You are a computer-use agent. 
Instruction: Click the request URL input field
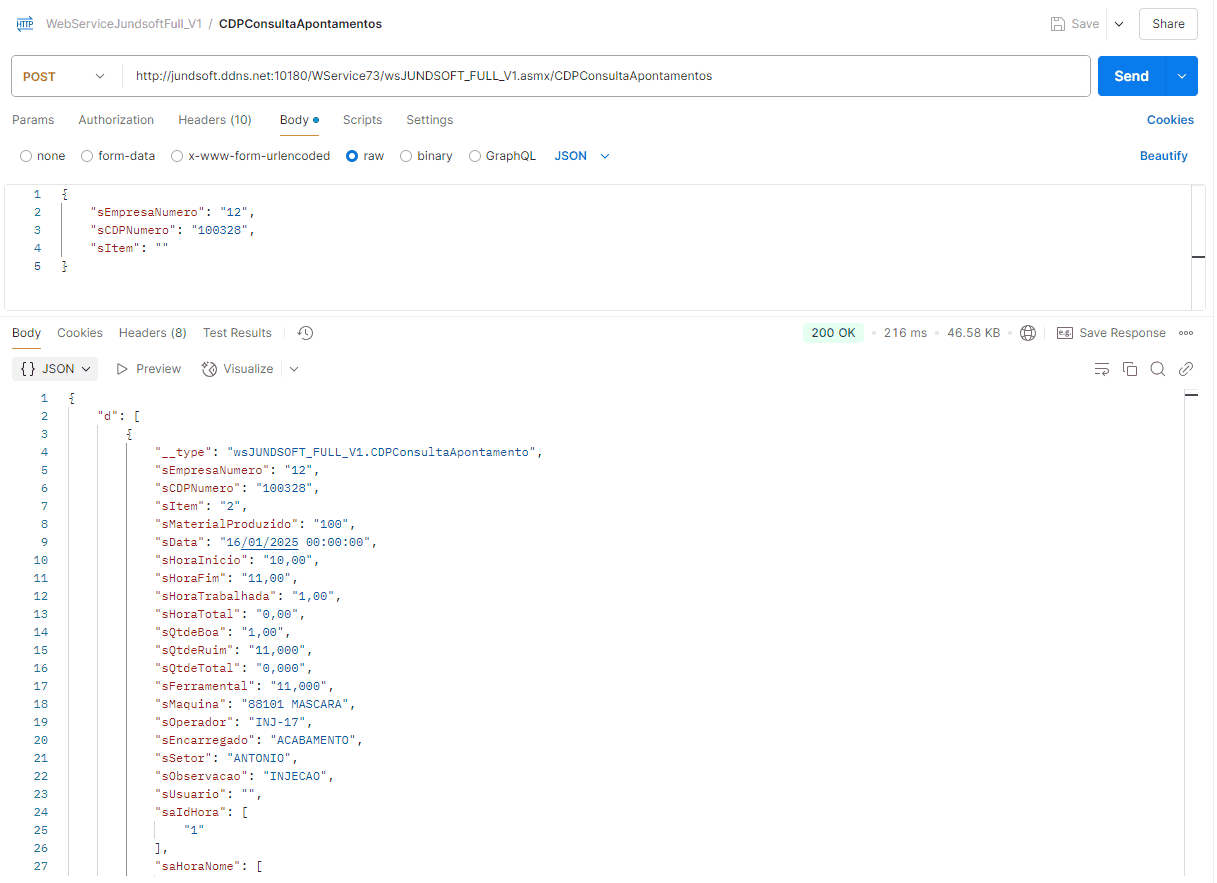coord(600,76)
